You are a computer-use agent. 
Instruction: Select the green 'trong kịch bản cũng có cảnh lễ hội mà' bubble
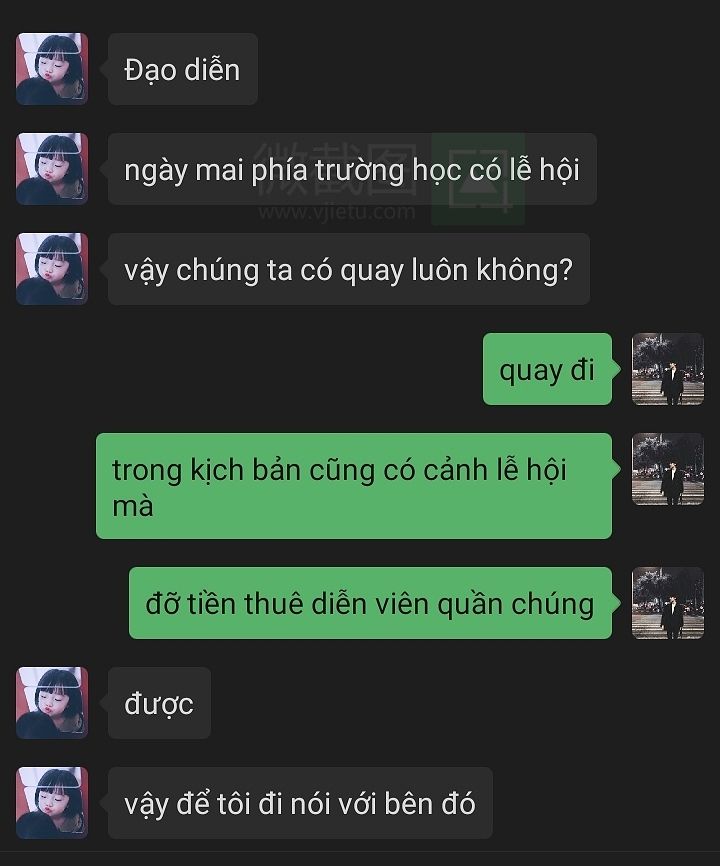tap(354, 486)
